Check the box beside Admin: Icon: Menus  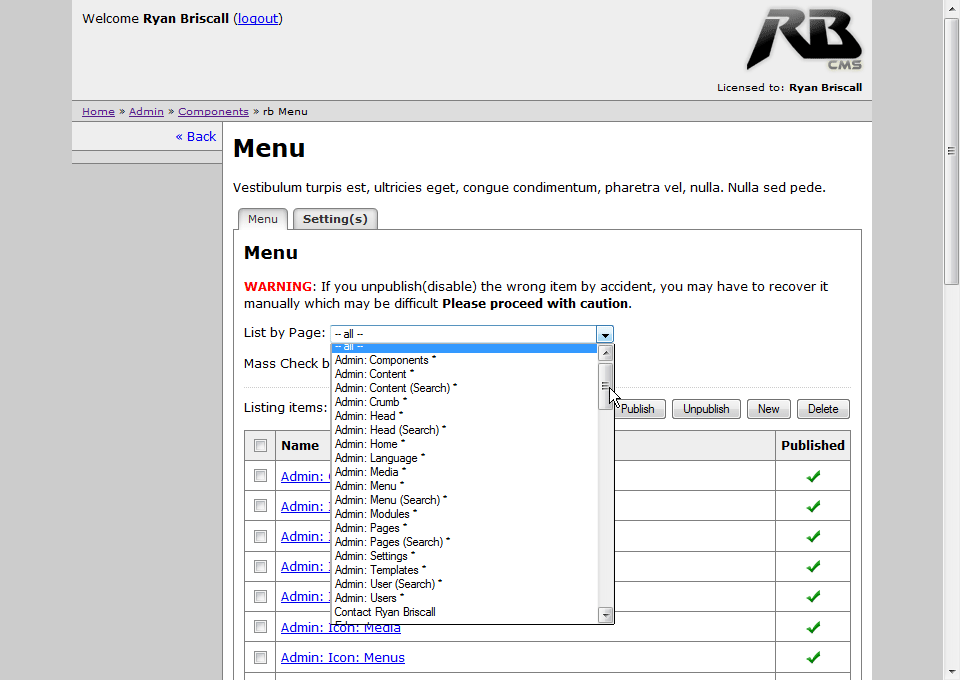pyautogui.click(x=260, y=657)
